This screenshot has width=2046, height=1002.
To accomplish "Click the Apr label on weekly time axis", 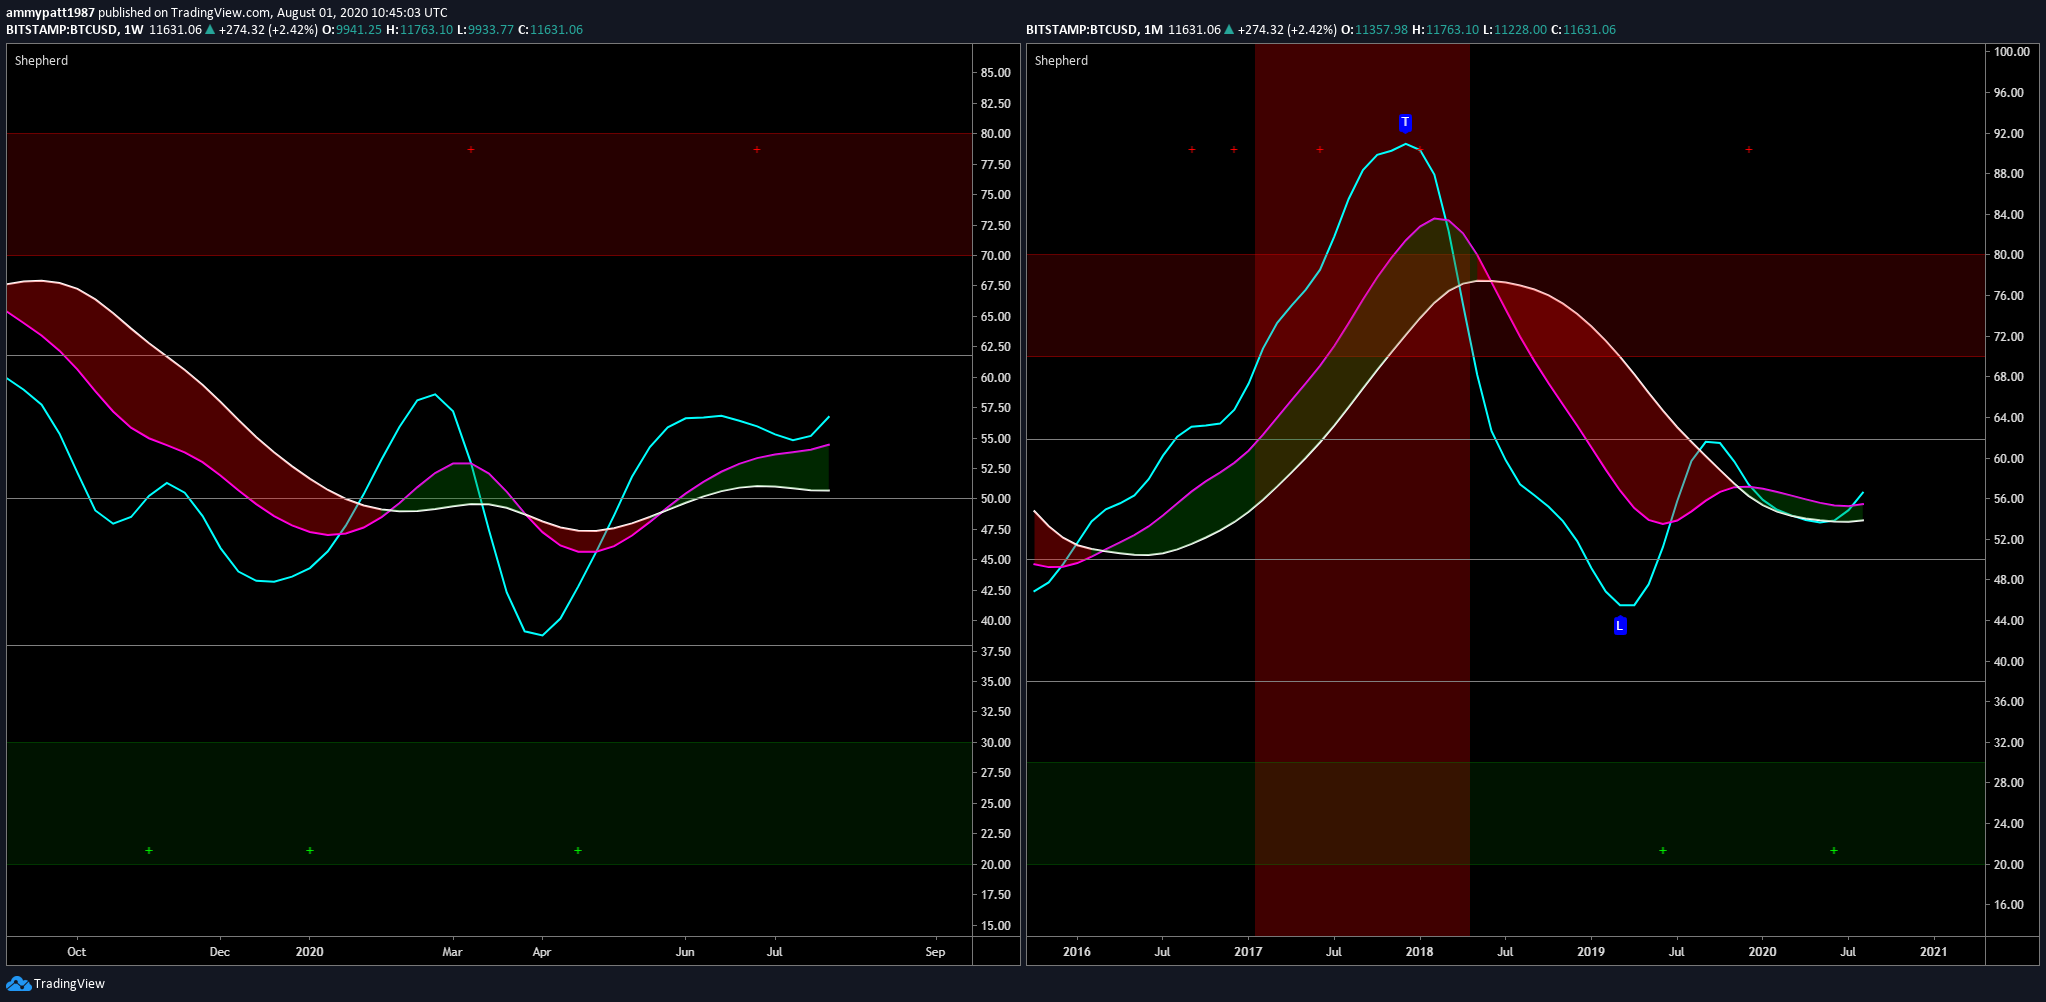I will coord(542,952).
